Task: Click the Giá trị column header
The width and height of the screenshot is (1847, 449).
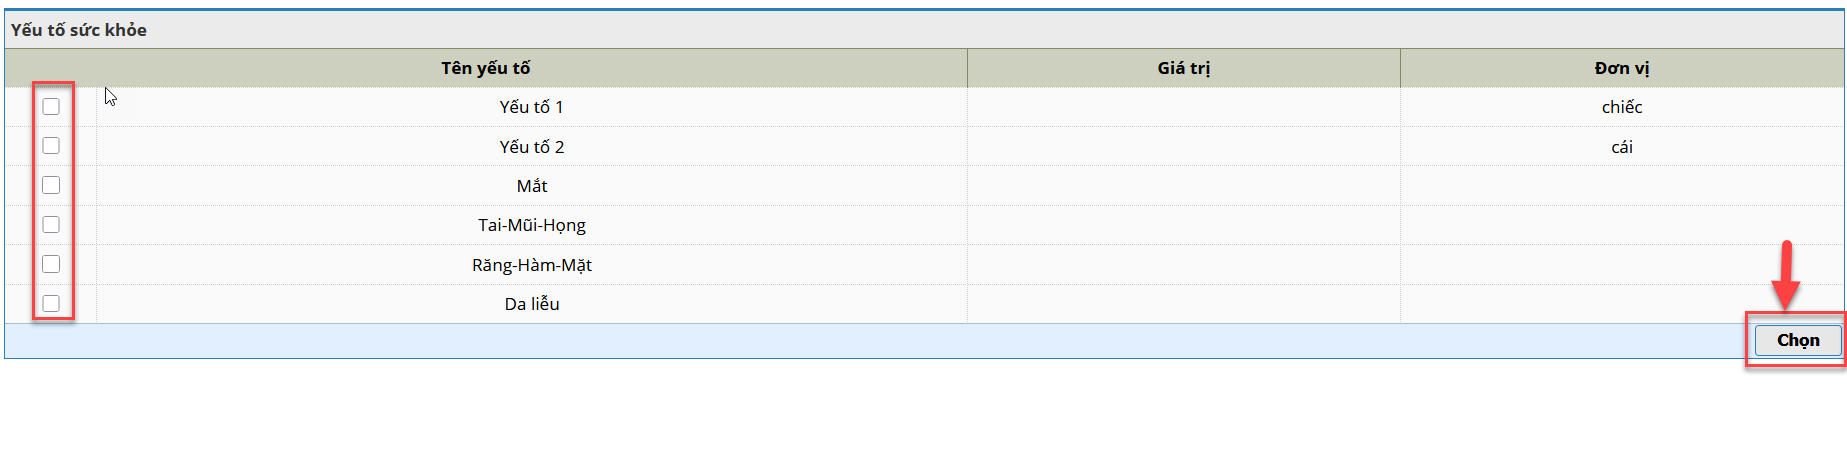Action: click(1183, 68)
